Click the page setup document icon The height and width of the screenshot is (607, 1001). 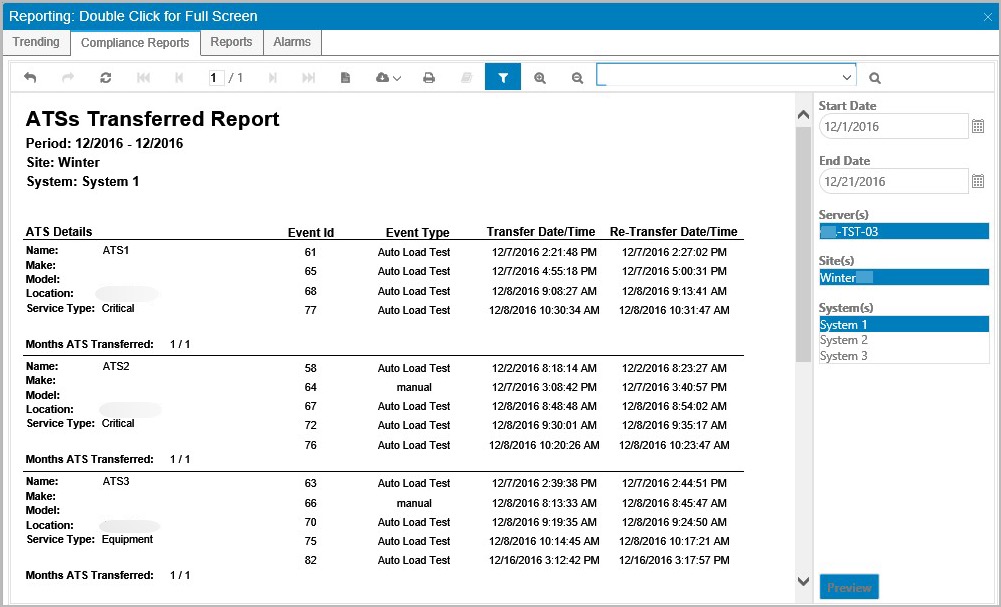pyautogui.click(x=345, y=78)
